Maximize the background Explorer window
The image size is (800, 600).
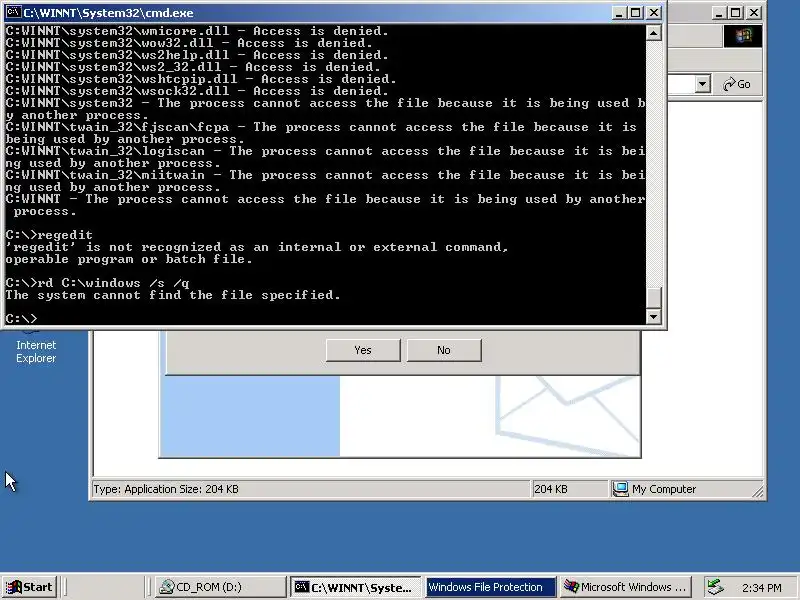(x=736, y=12)
